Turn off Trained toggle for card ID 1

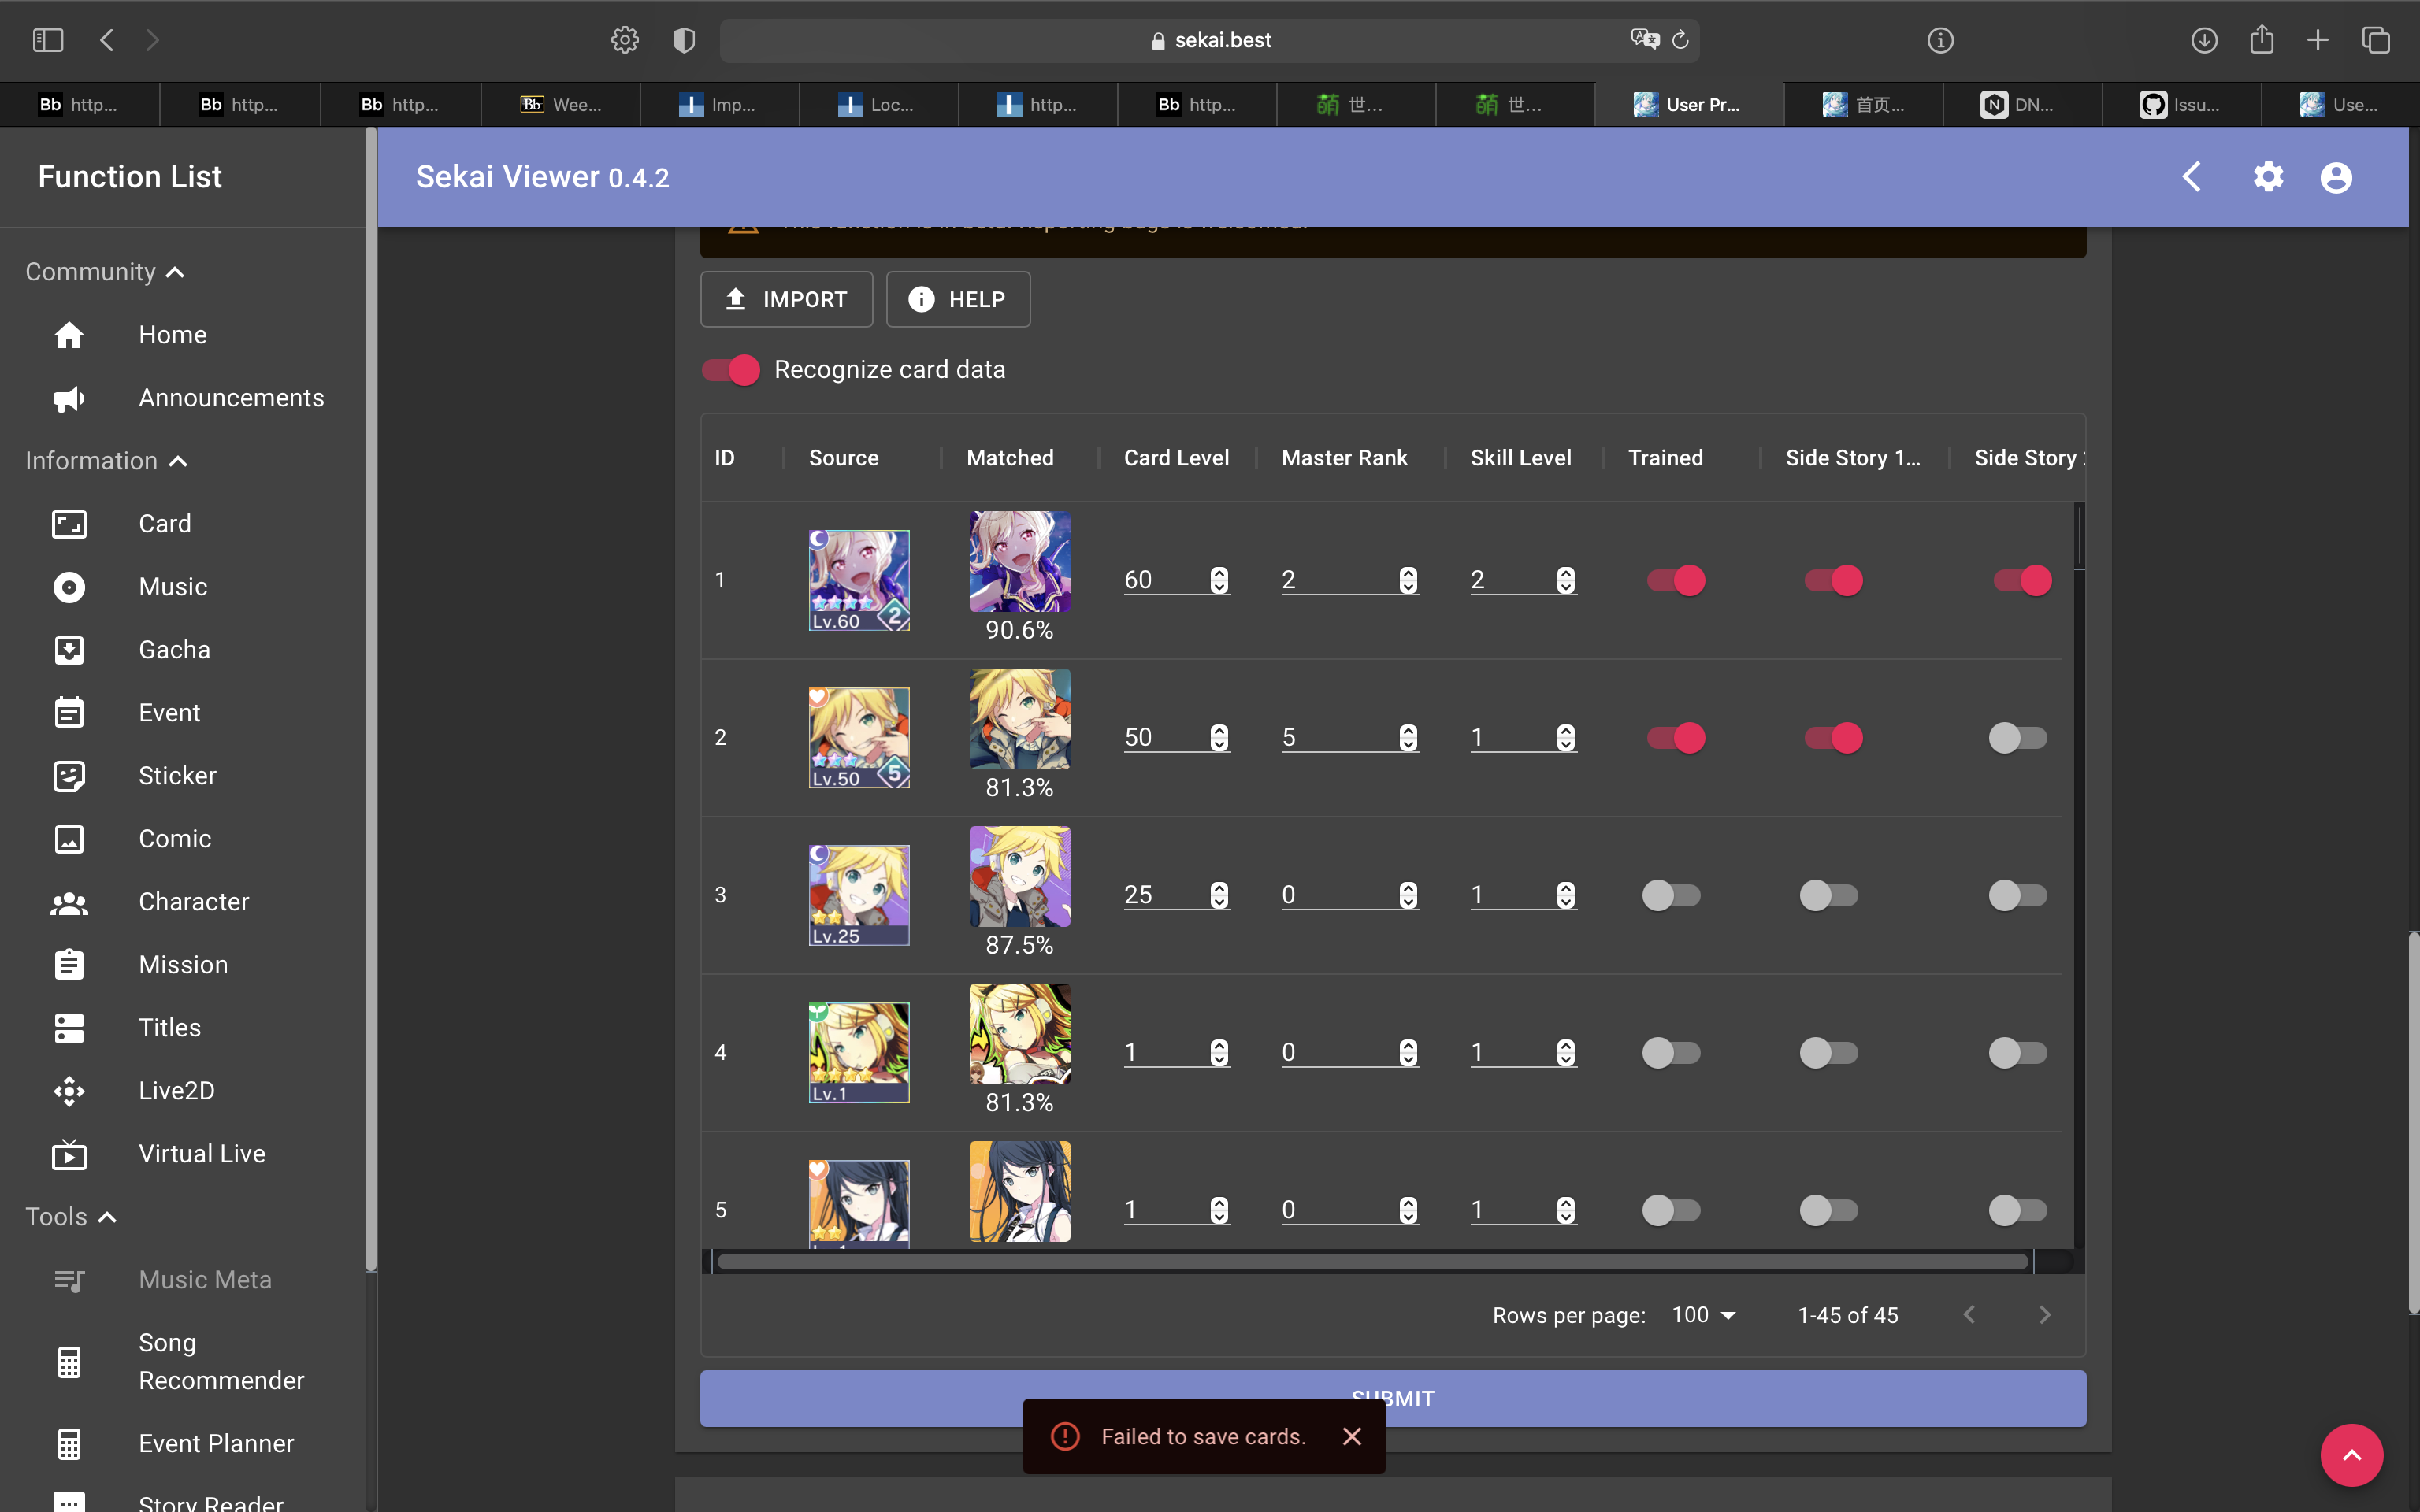click(1674, 579)
